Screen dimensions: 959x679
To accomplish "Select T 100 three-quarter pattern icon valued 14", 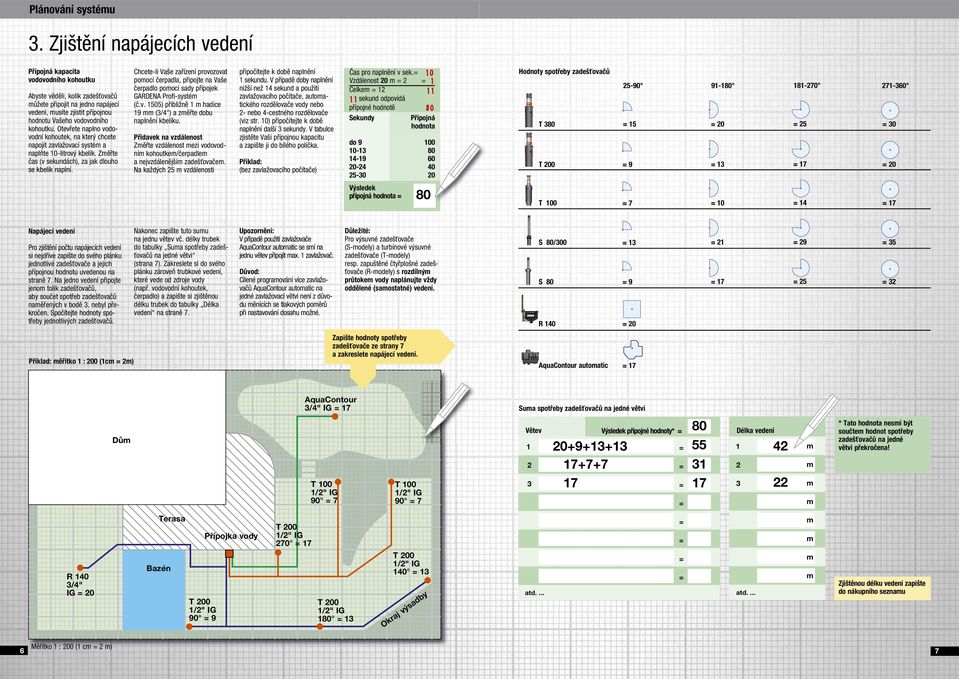I will coord(801,188).
